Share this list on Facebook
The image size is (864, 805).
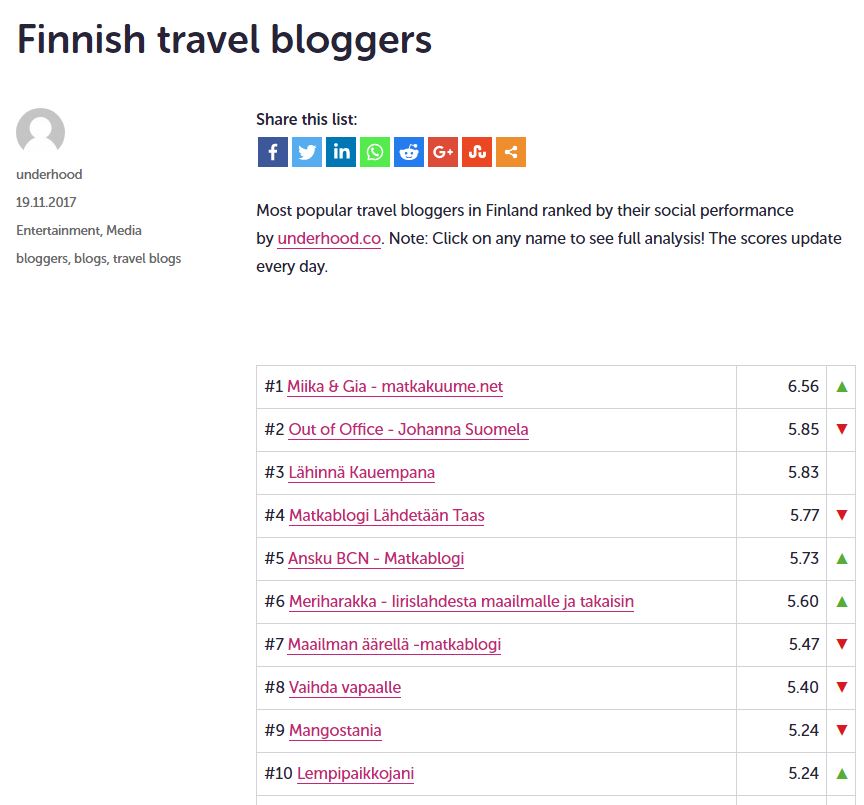[x=273, y=152]
